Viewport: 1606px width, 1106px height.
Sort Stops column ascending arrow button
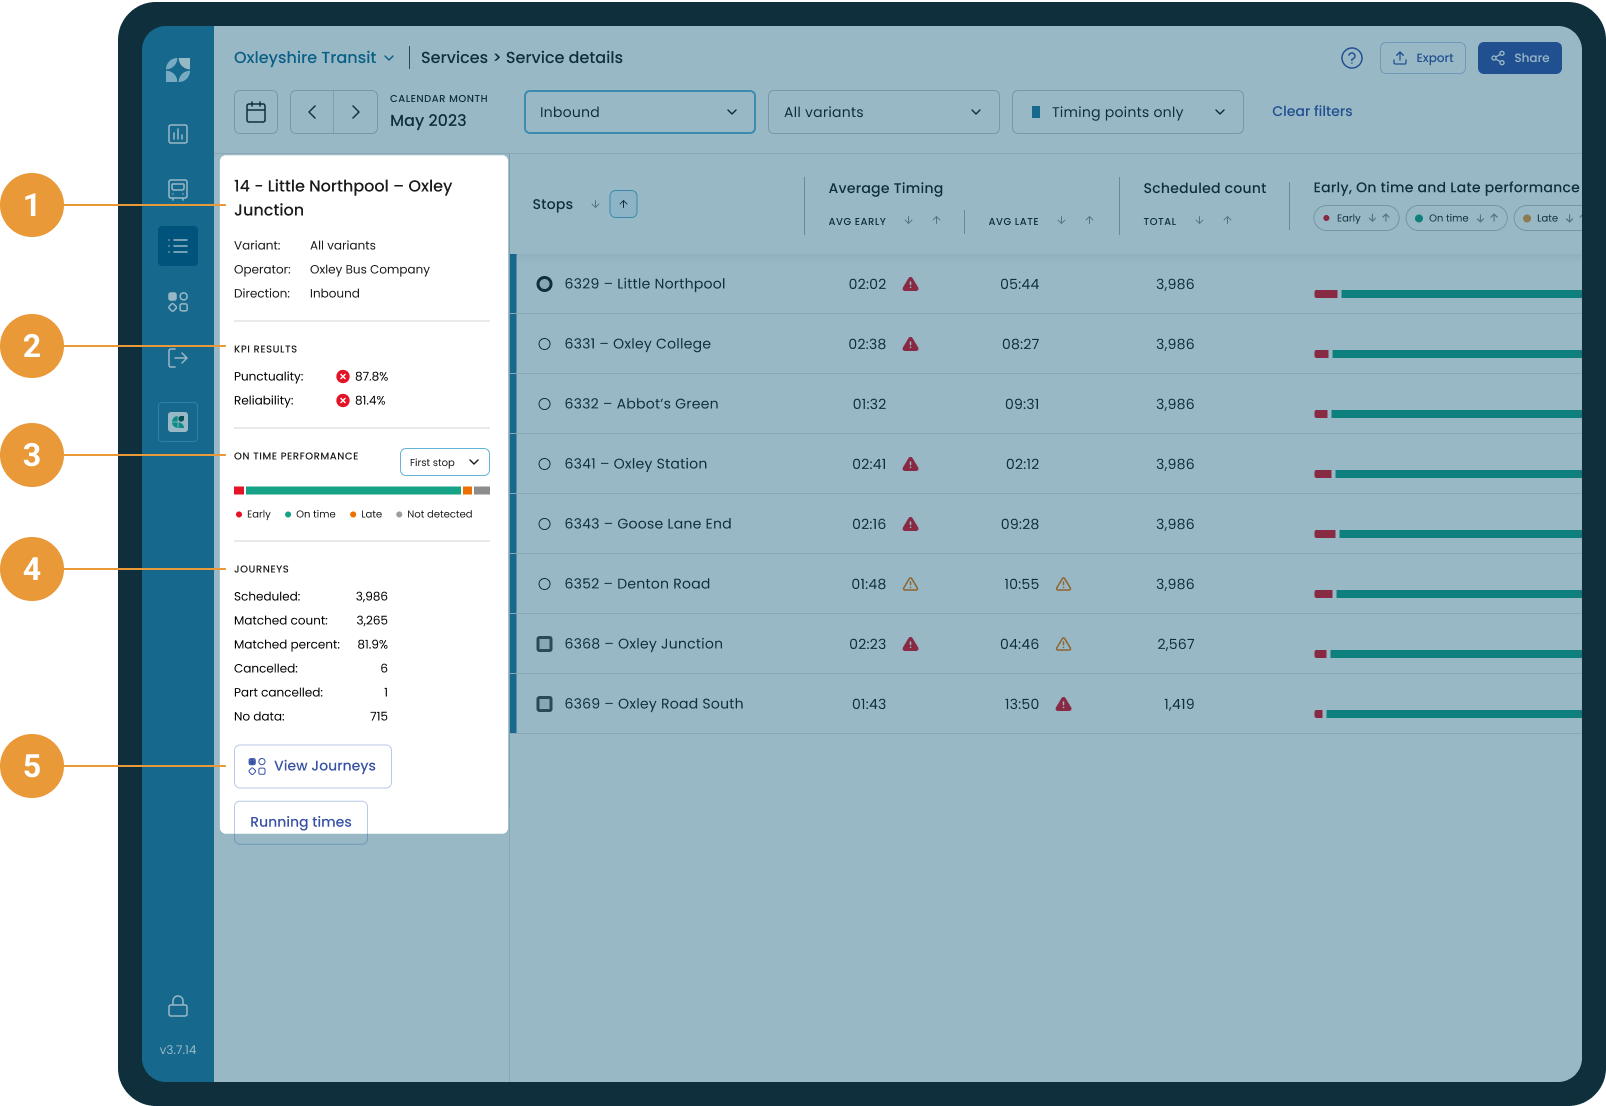pos(623,204)
